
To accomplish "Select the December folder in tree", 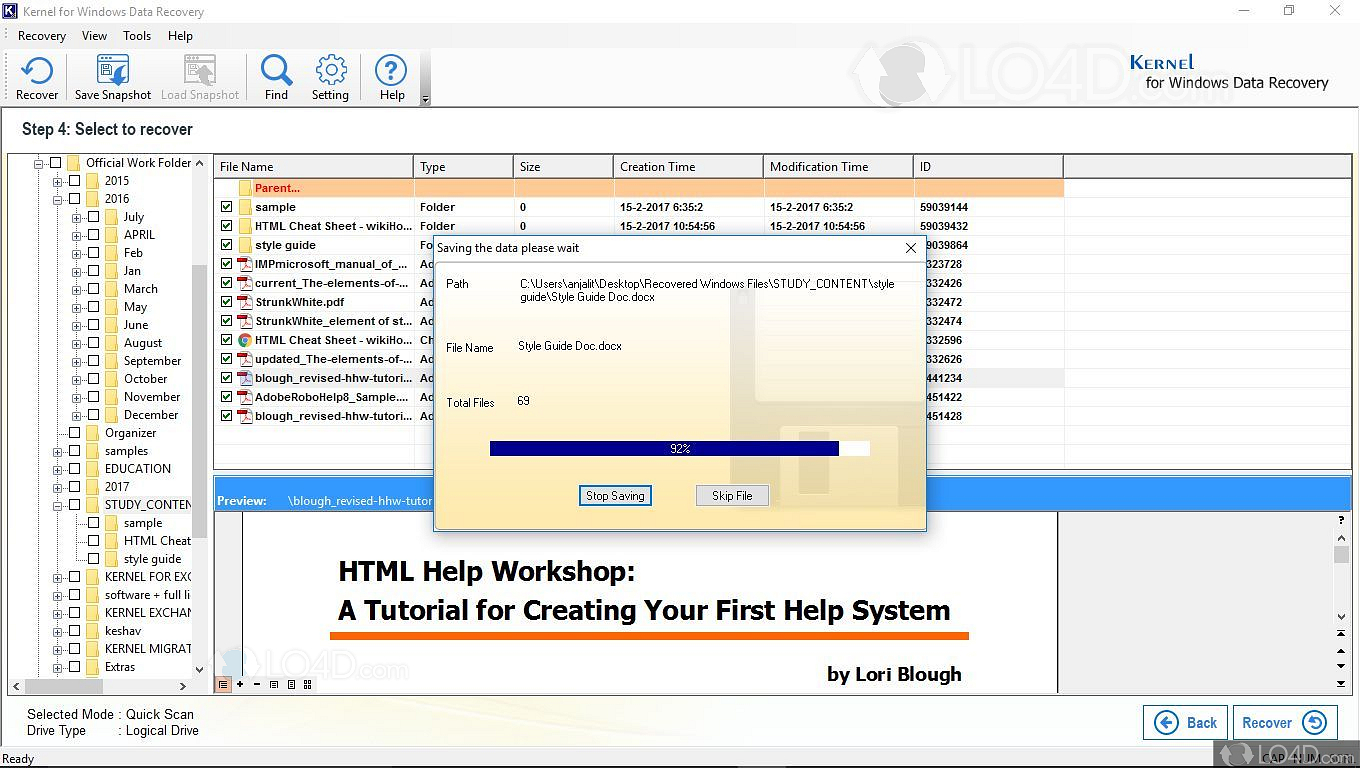I will [x=151, y=415].
